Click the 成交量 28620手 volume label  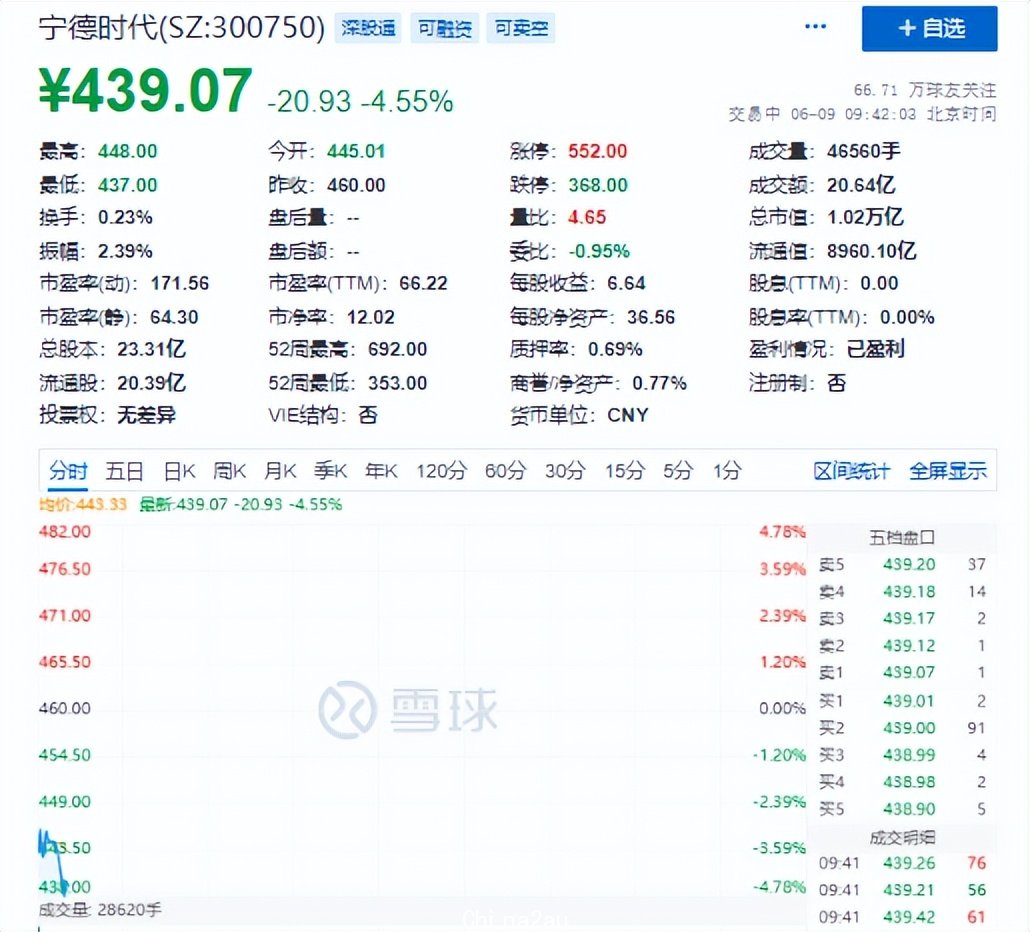pos(99,910)
